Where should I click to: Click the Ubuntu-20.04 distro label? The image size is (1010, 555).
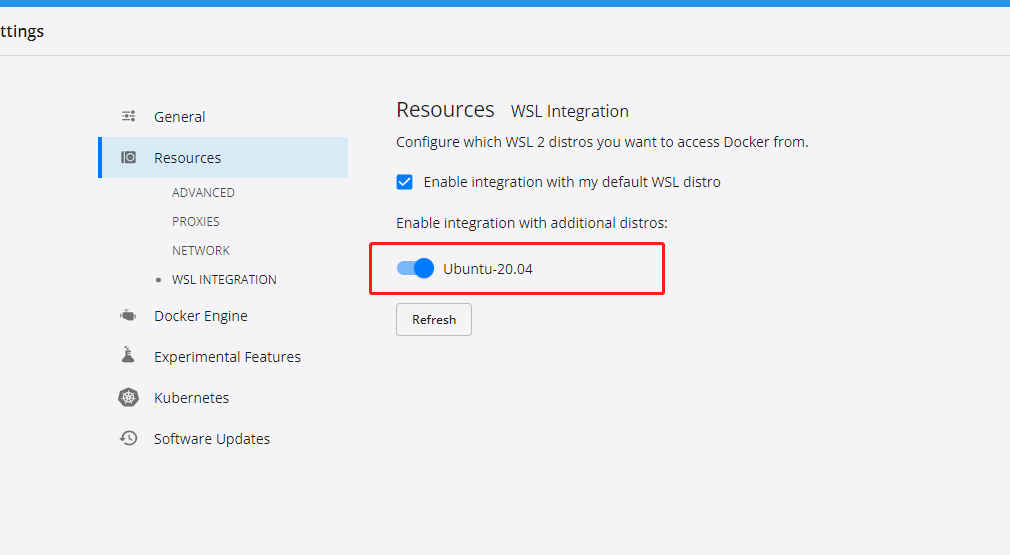488,268
